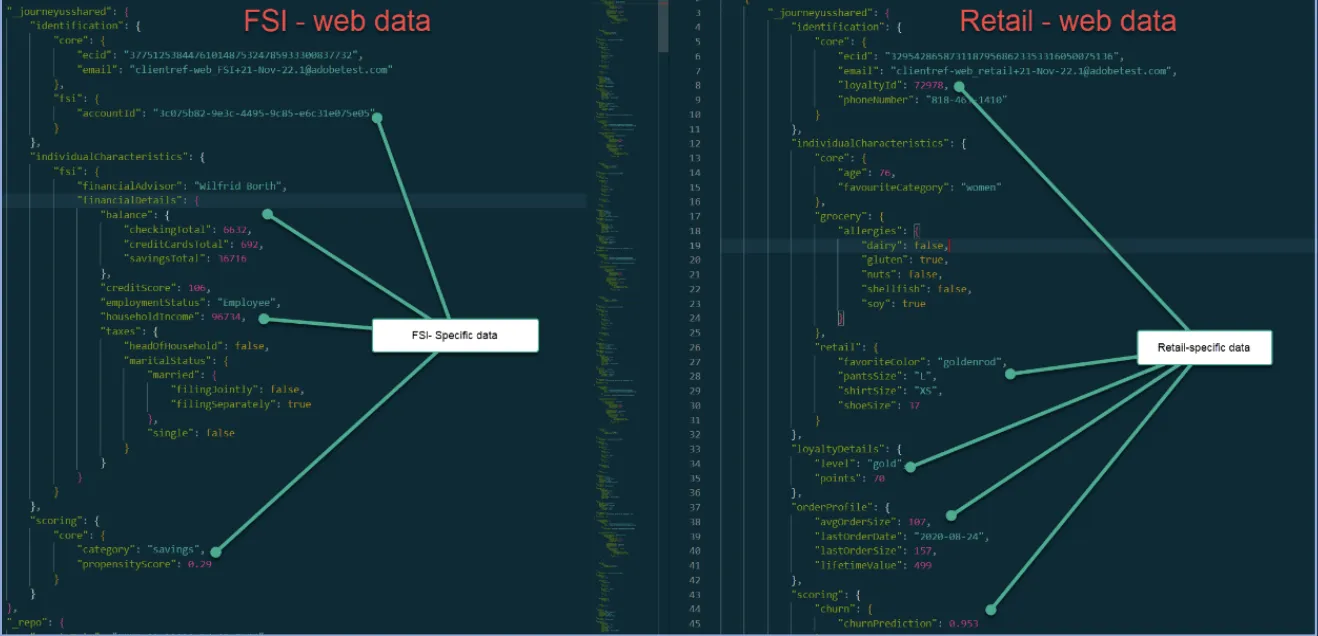Click the "favoriteColor" property
The image size is (1318, 636).
point(924,361)
